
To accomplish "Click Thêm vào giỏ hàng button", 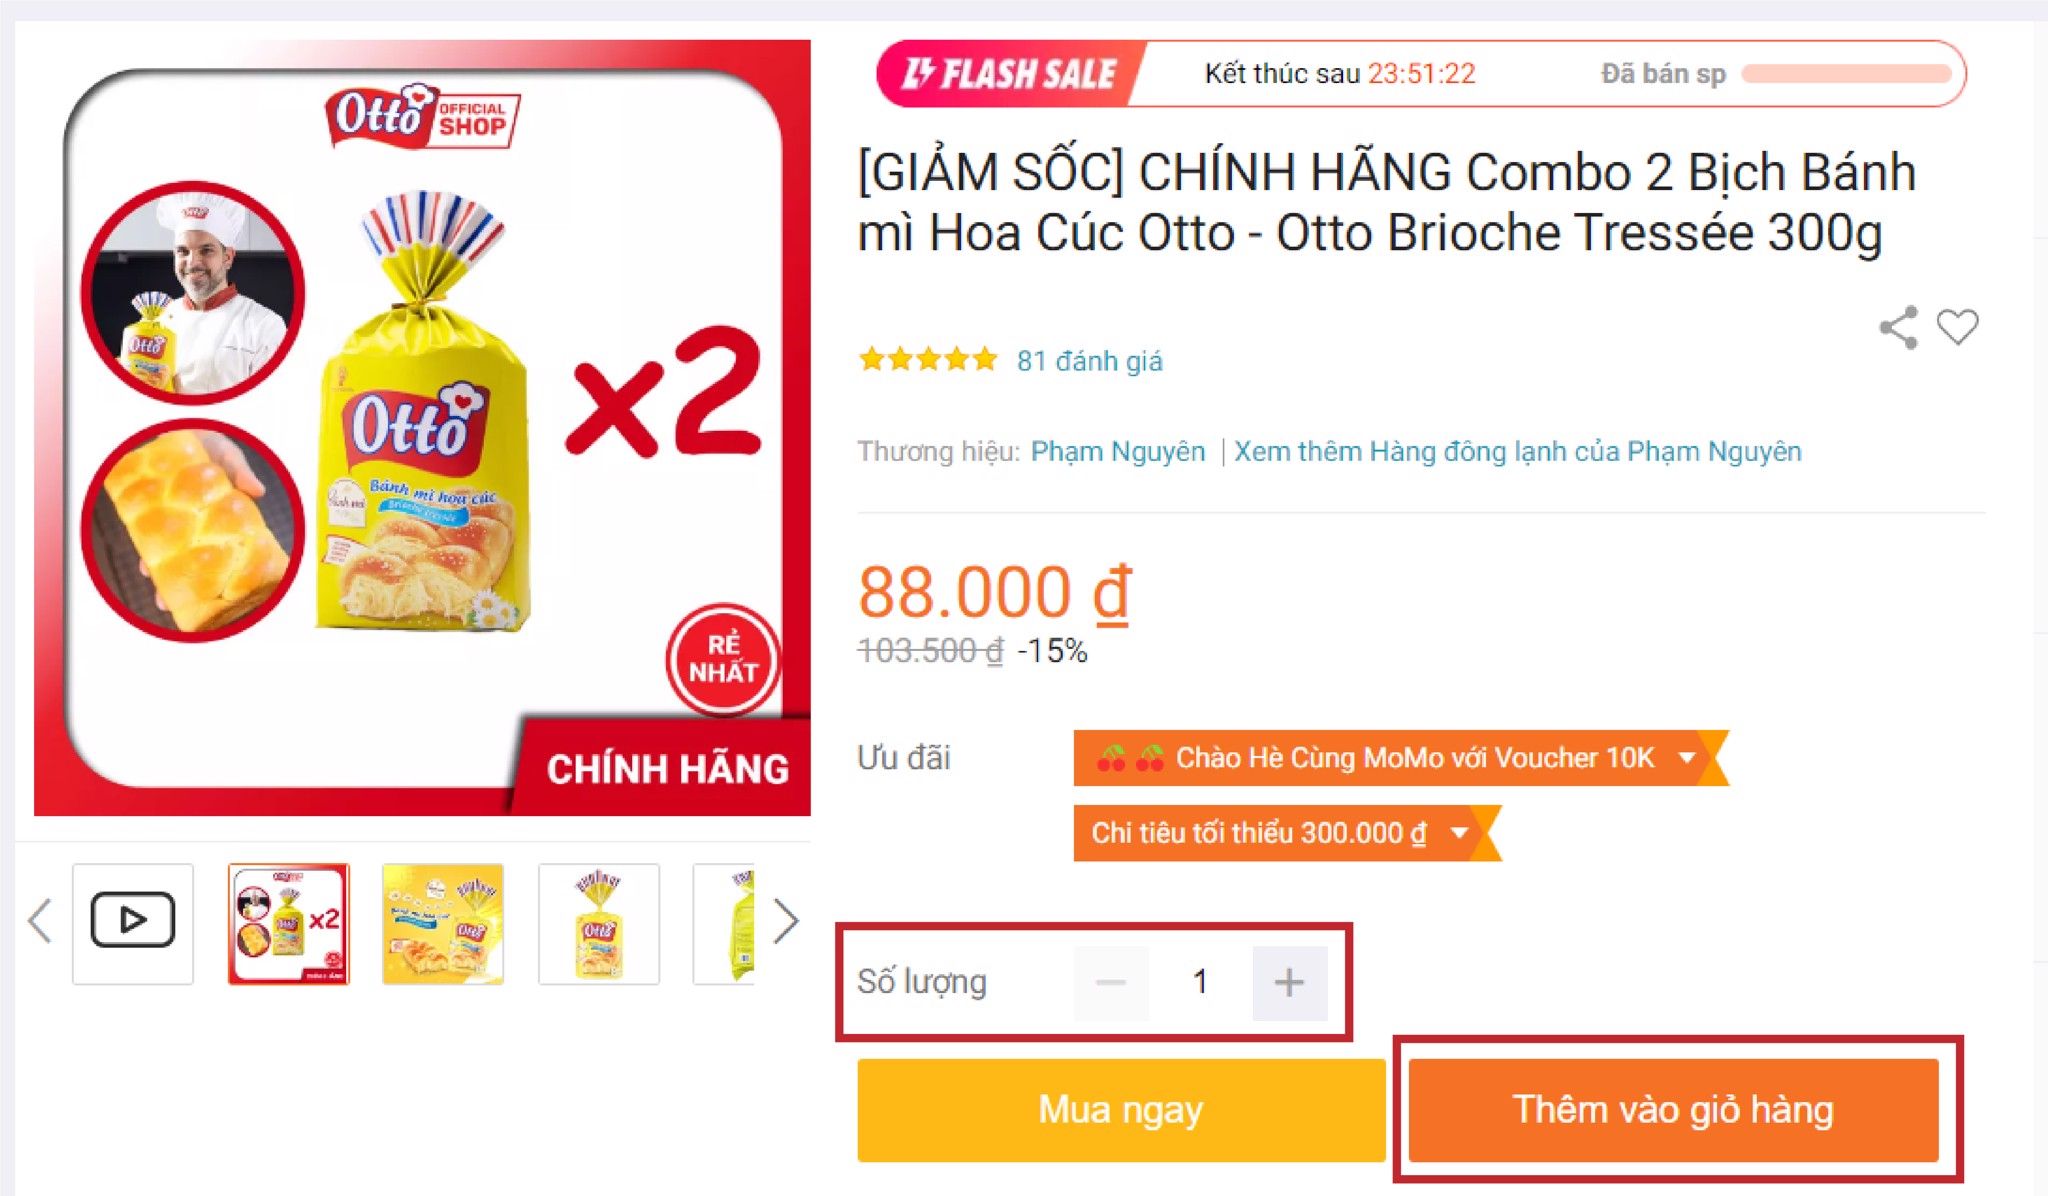I will (1673, 1110).
